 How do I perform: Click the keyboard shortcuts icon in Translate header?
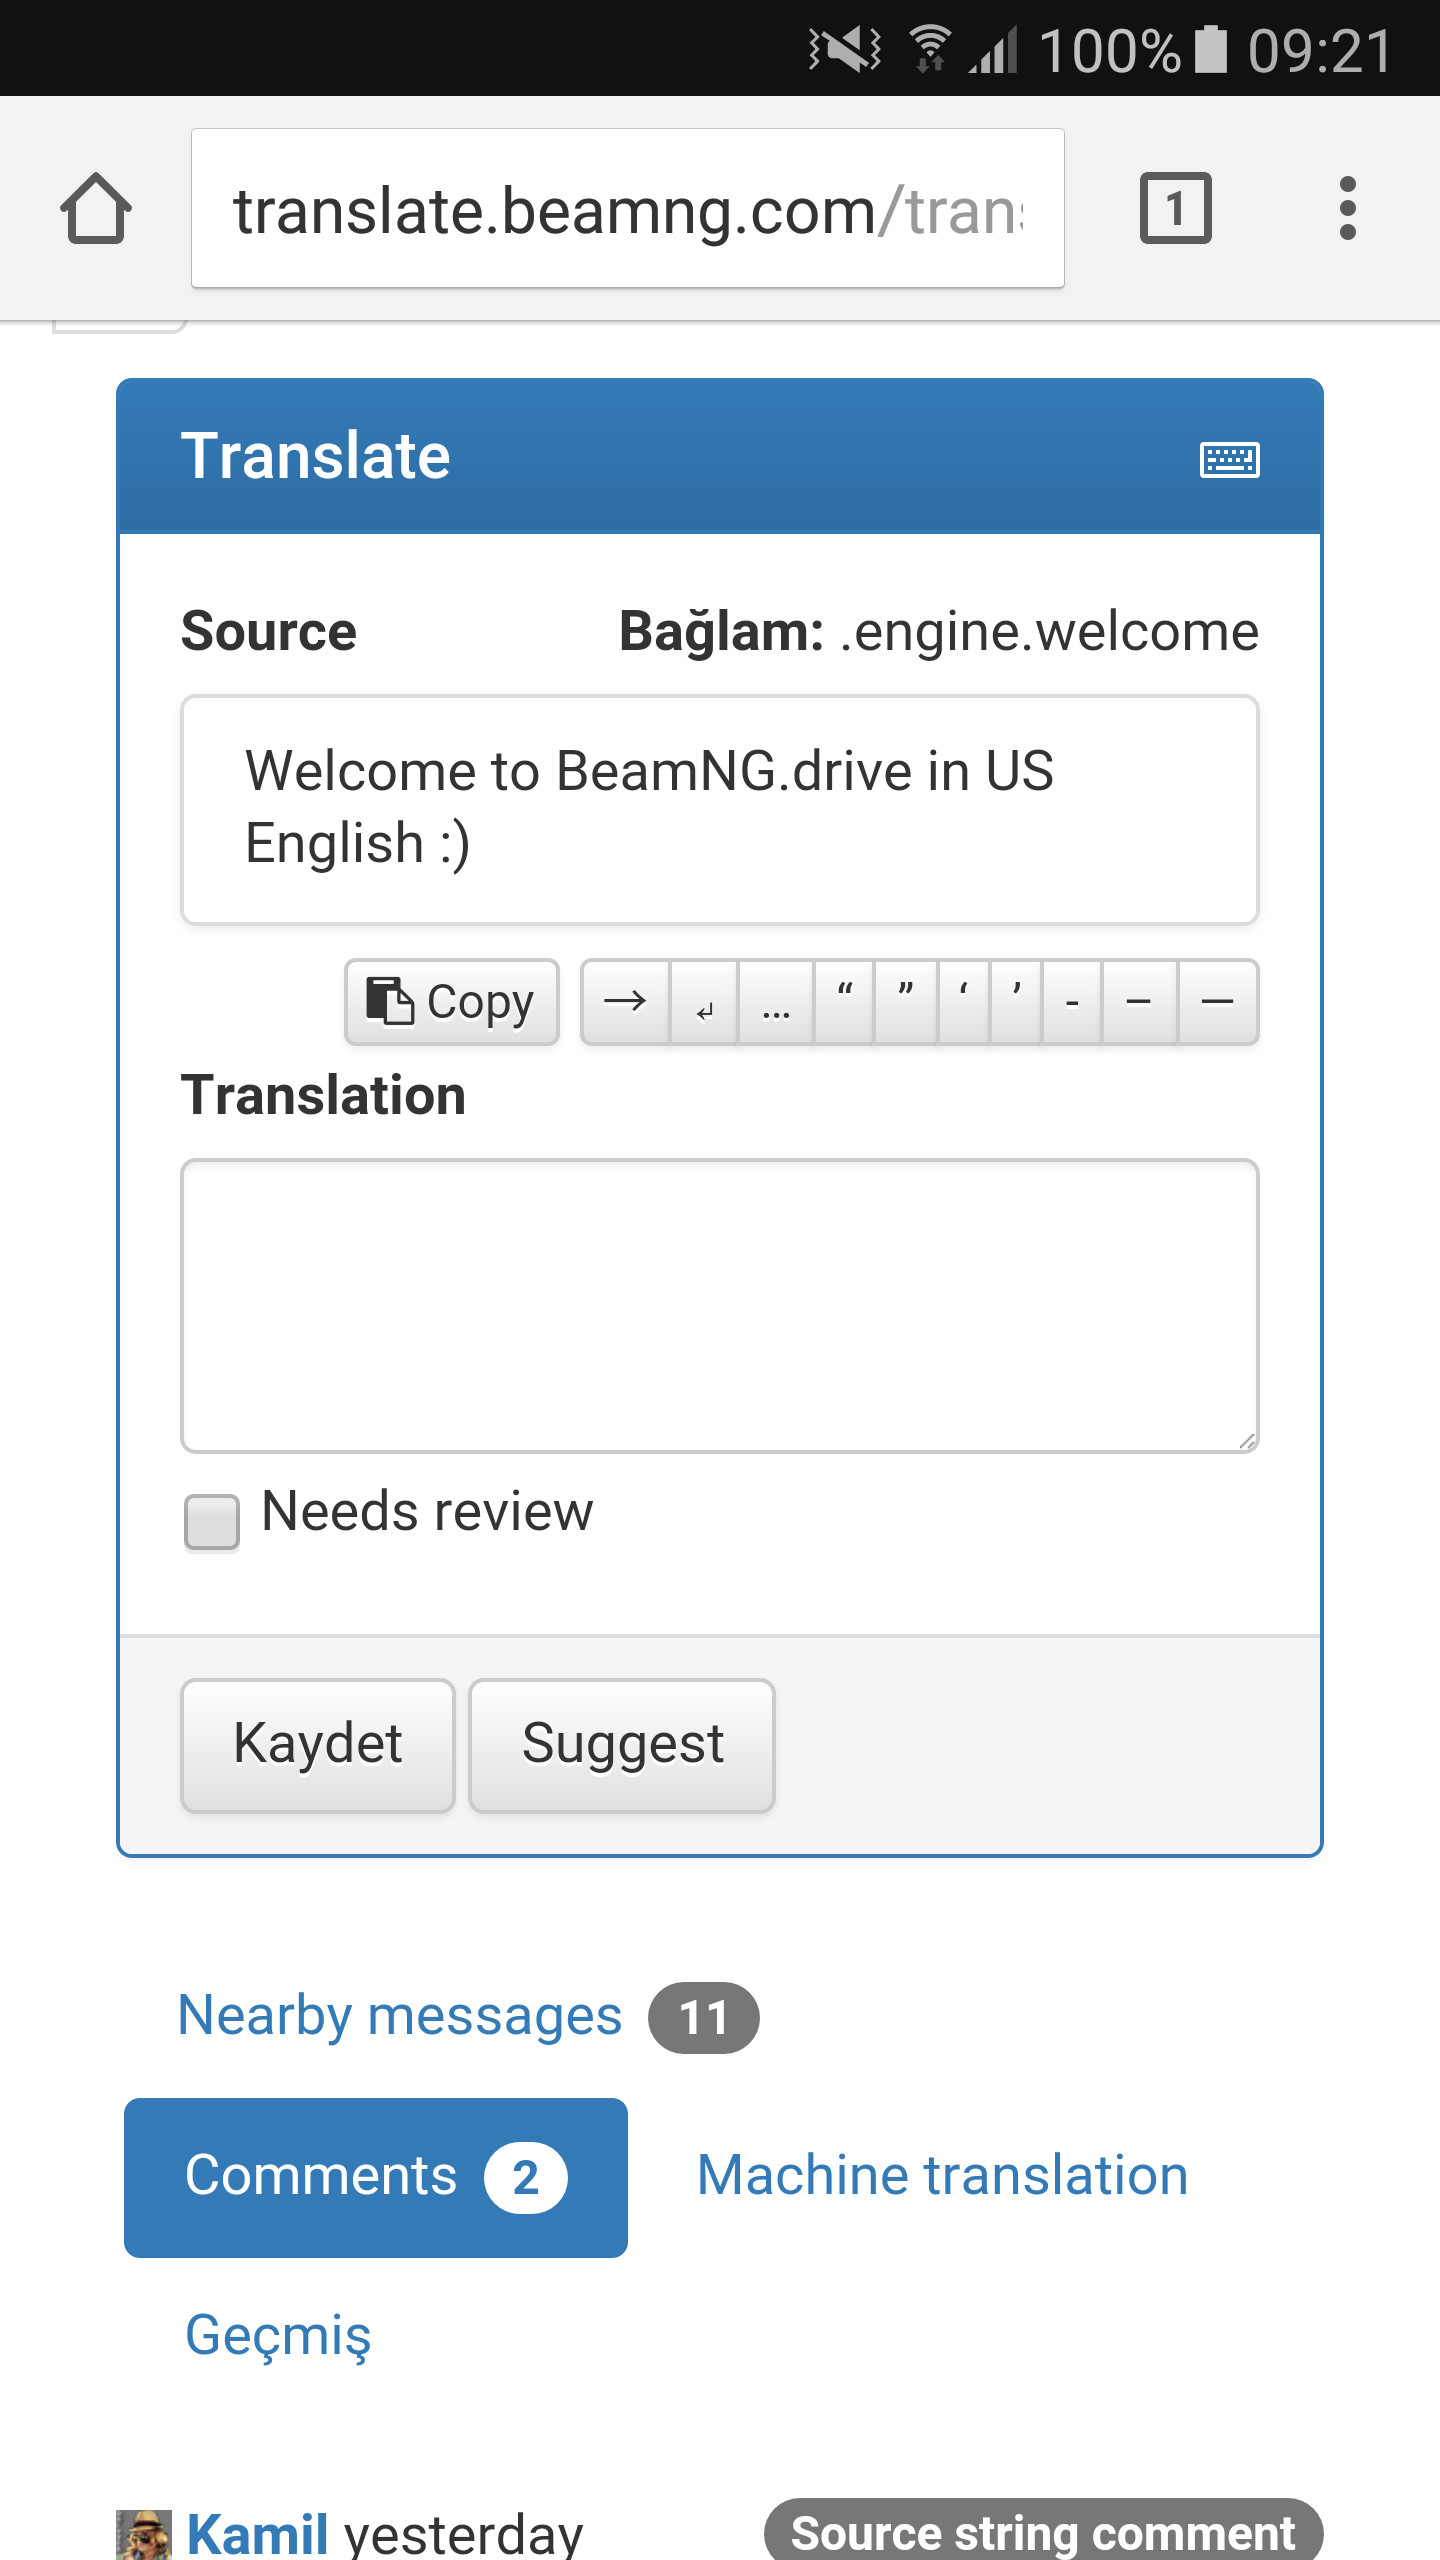(1229, 460)
